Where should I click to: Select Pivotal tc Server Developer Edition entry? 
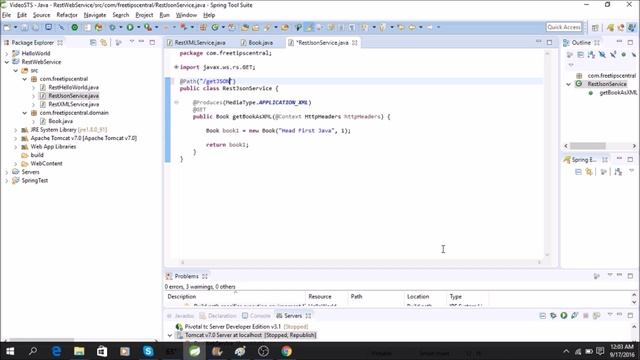pyautogui.click(x=242, y=327)
